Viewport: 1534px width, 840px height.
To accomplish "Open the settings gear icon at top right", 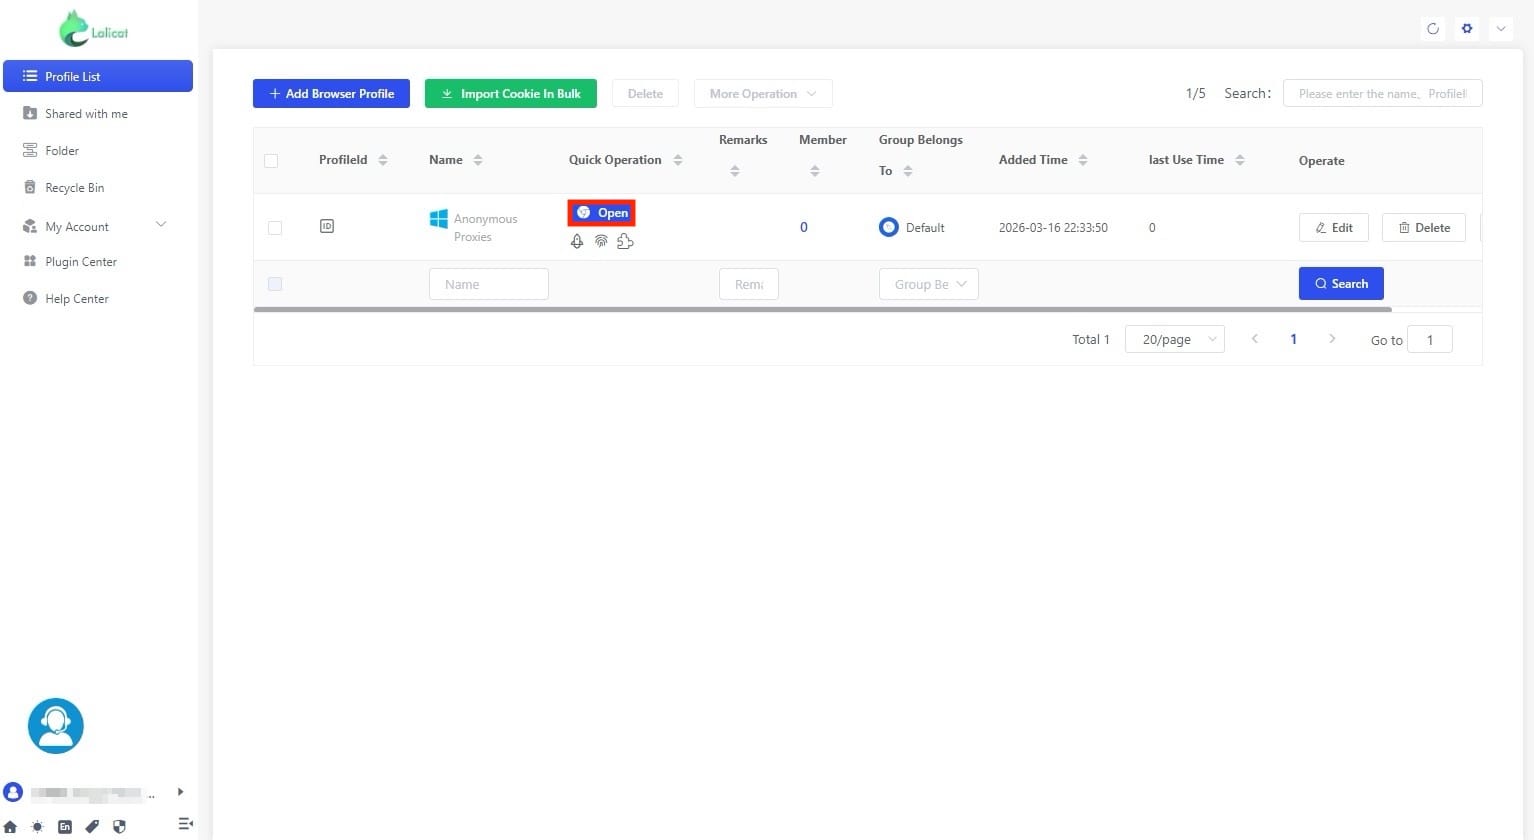I will 1466,28.
